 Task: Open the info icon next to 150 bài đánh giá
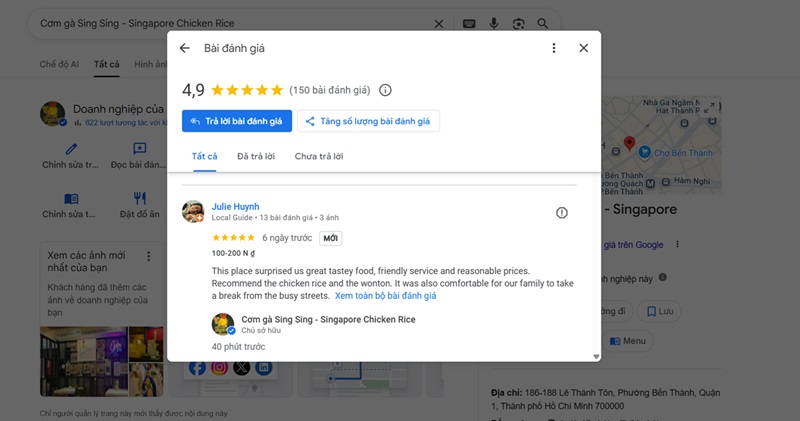click(385, 90)
